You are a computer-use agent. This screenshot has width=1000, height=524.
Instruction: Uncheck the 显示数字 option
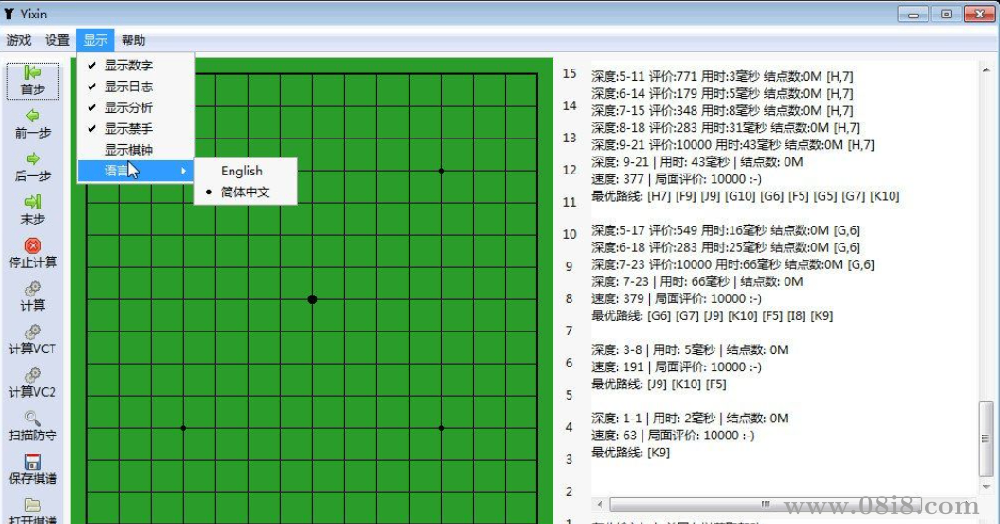point(128,65)
